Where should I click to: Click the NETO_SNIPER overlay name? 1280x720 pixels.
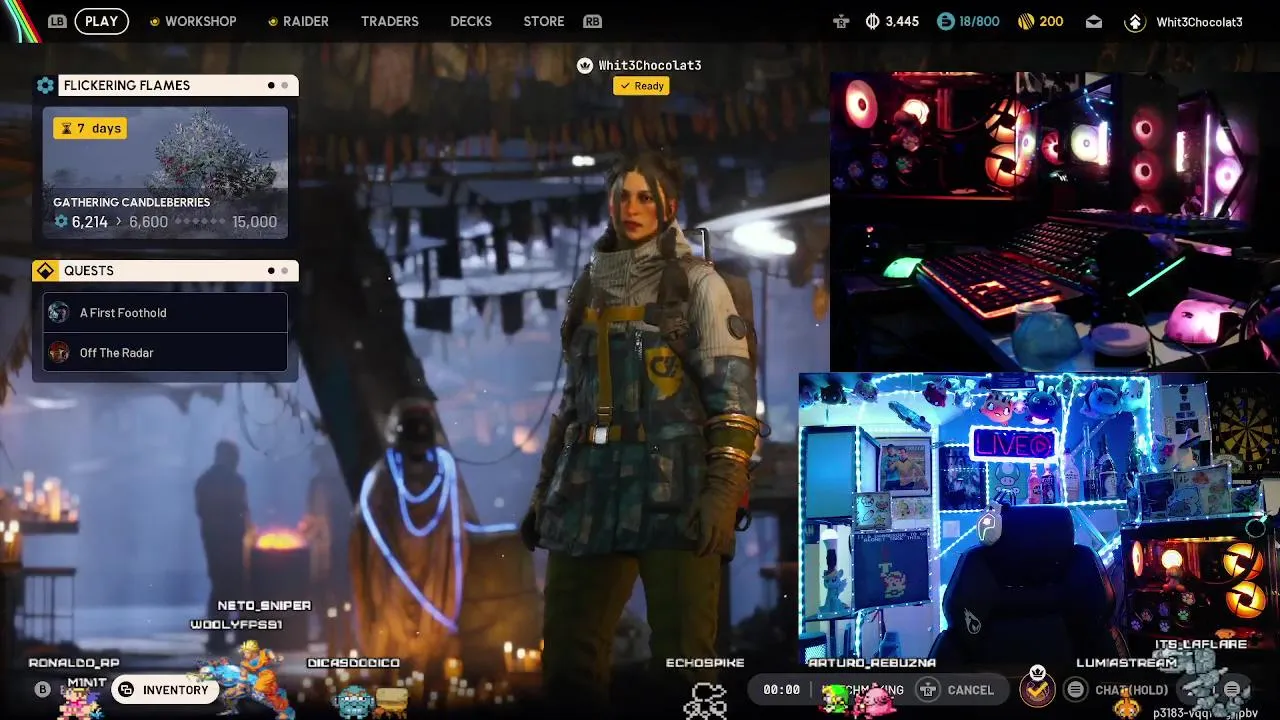264,606
